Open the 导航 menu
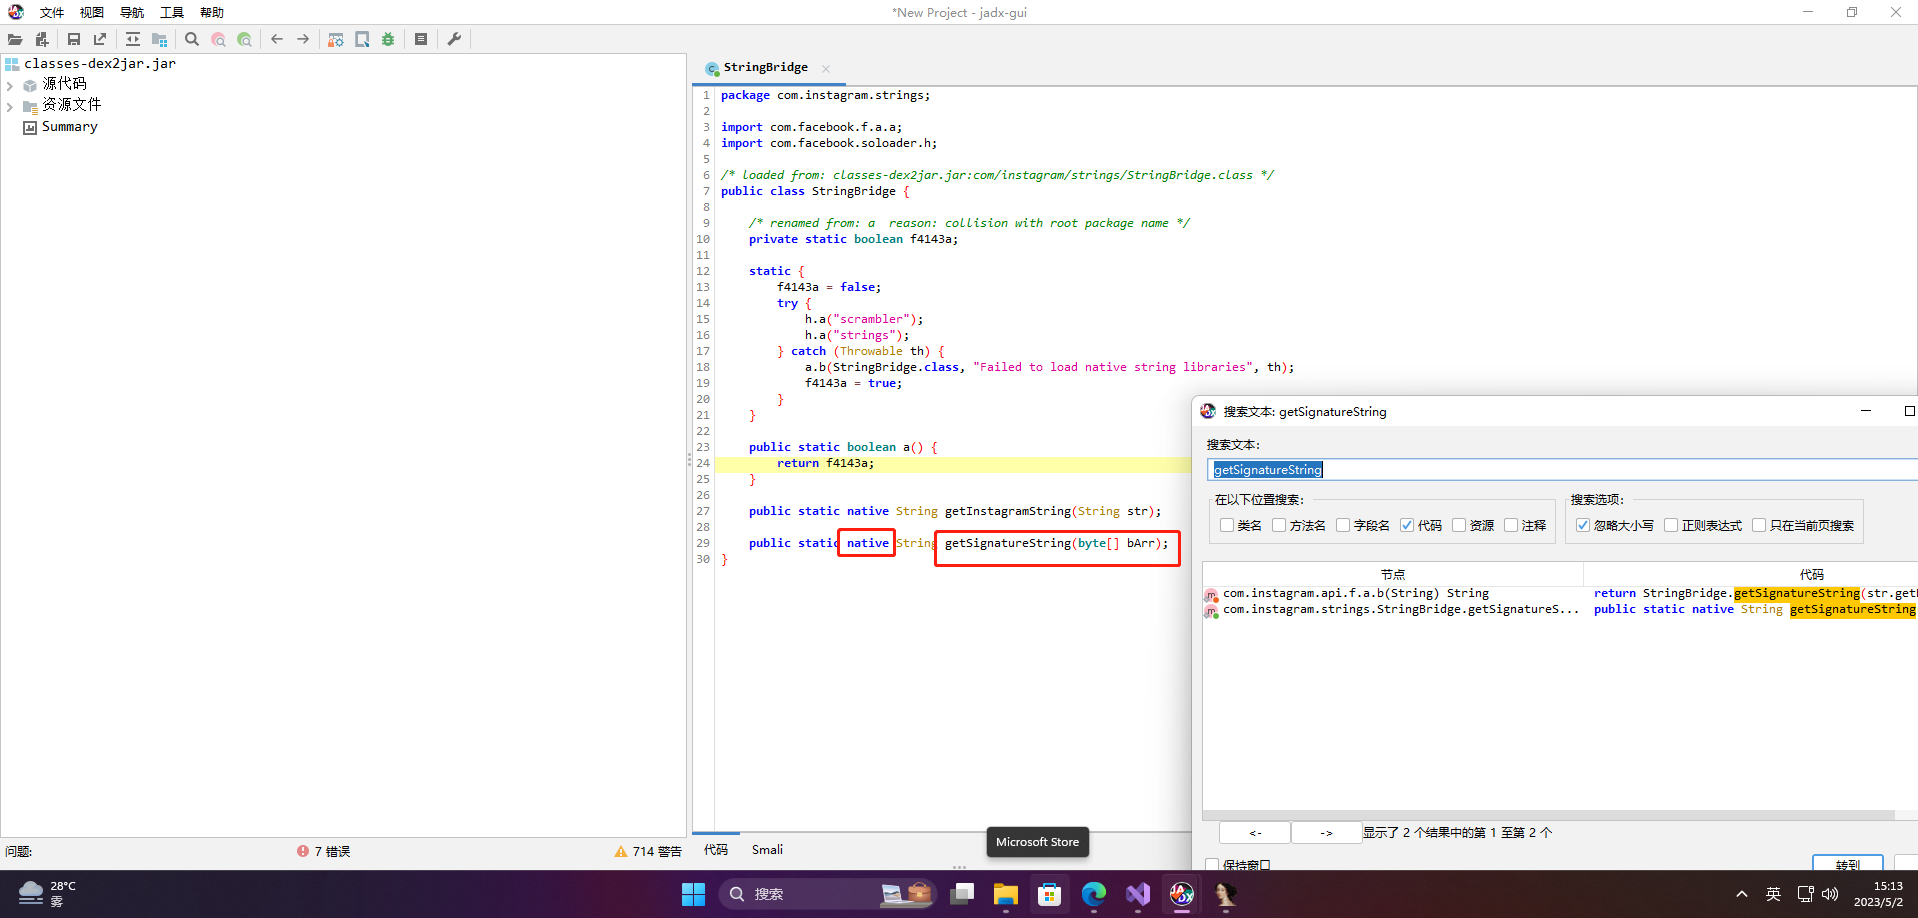The image size is (1918, 918). (132, 12)
